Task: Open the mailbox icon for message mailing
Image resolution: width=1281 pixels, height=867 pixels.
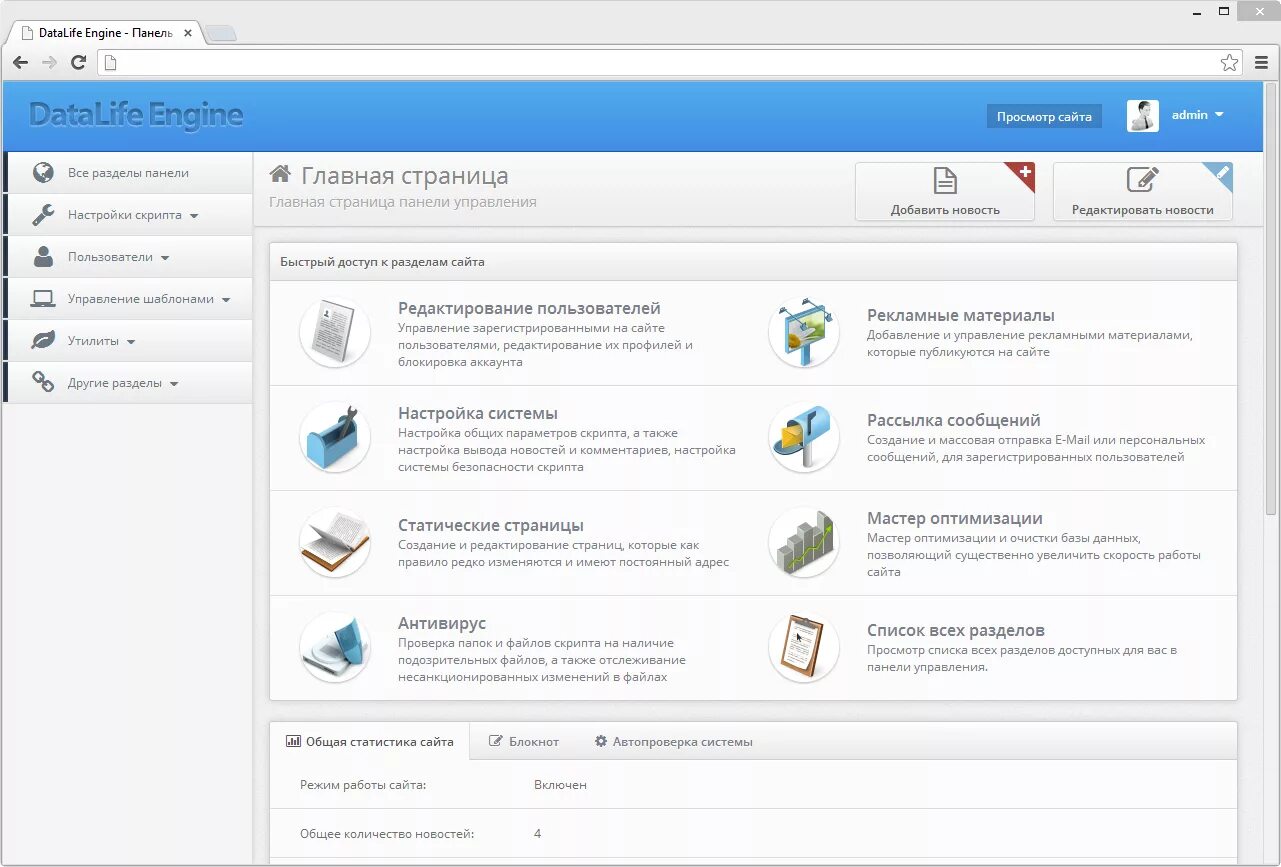Action: (x=804, y=438)
